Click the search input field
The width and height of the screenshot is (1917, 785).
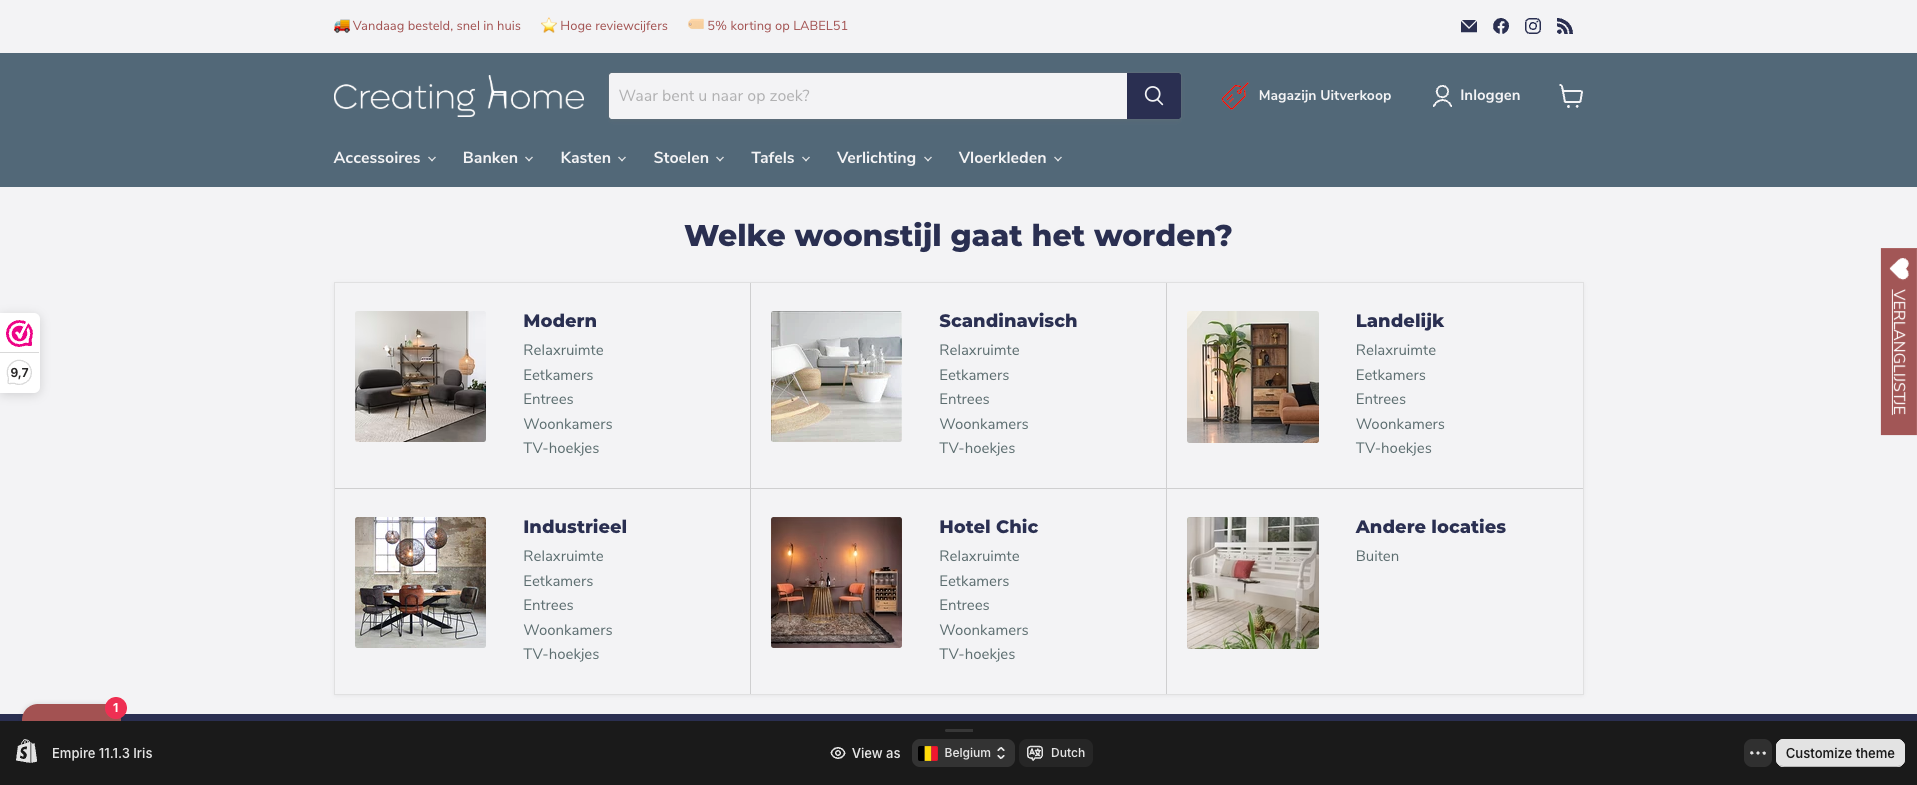point(867,96)
